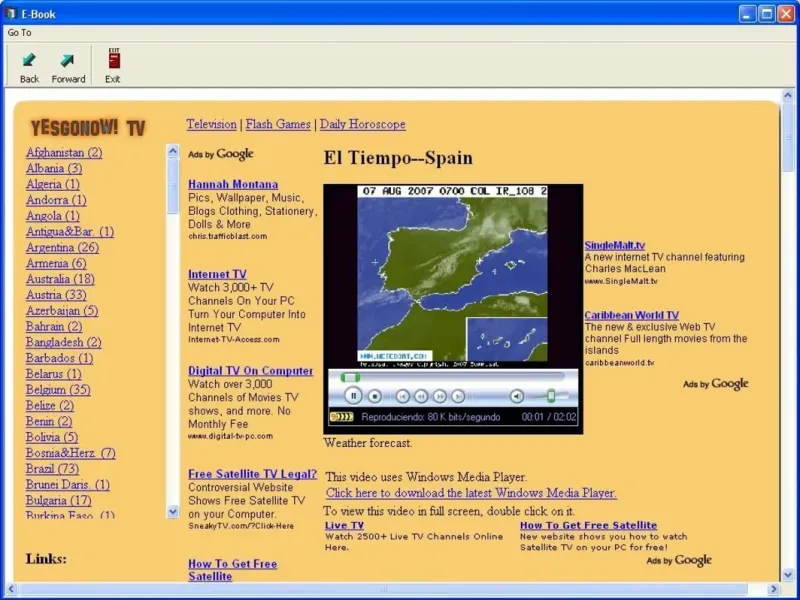800x600 pixels.
Task: Select Antigua&Bar. (1) country link
Action: pyautogui.click(x=70, y=232)
